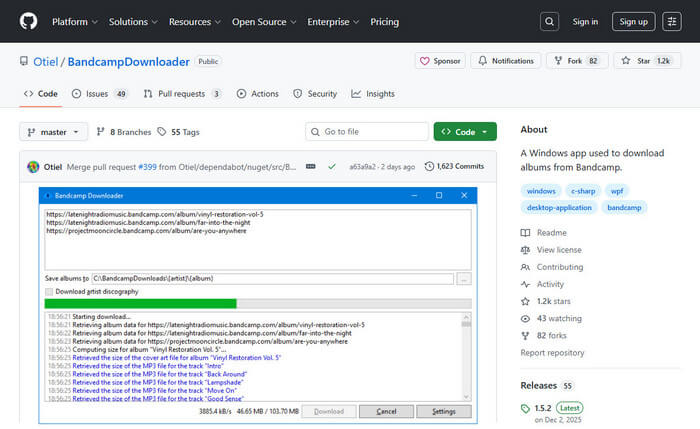
Task: Click the Sign in link
Action: click(x=585, y=21)
